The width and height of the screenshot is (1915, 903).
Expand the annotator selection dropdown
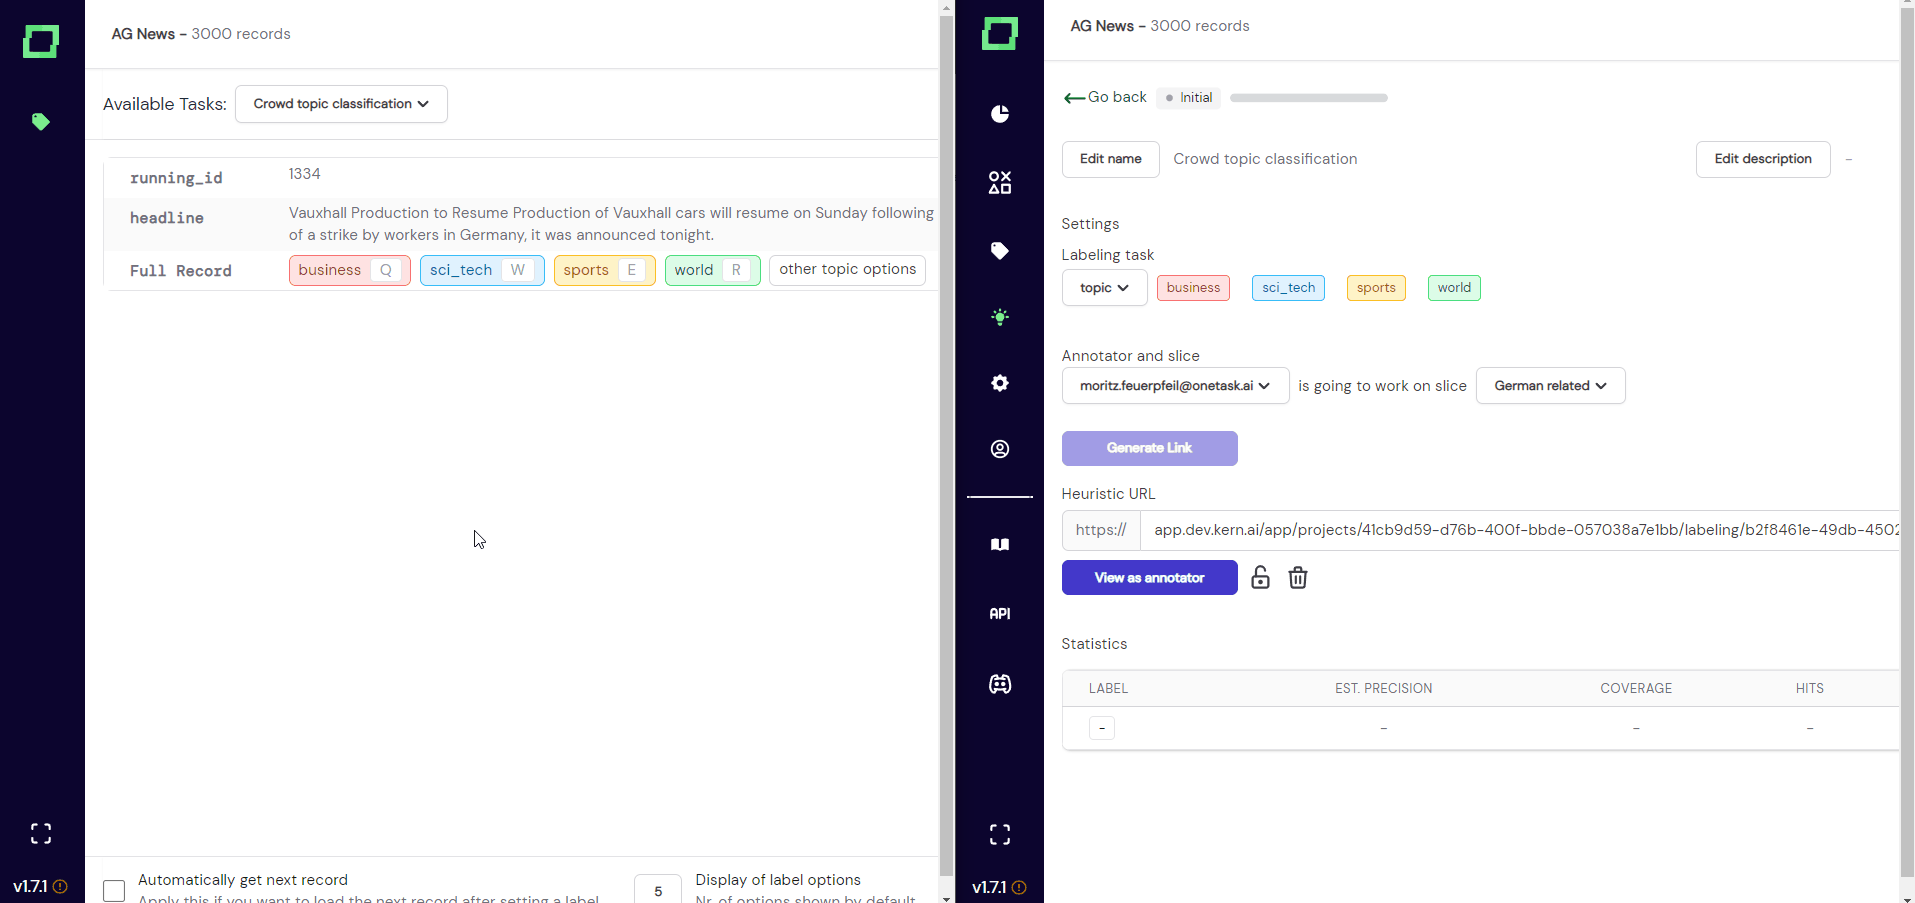(1175, 386)
